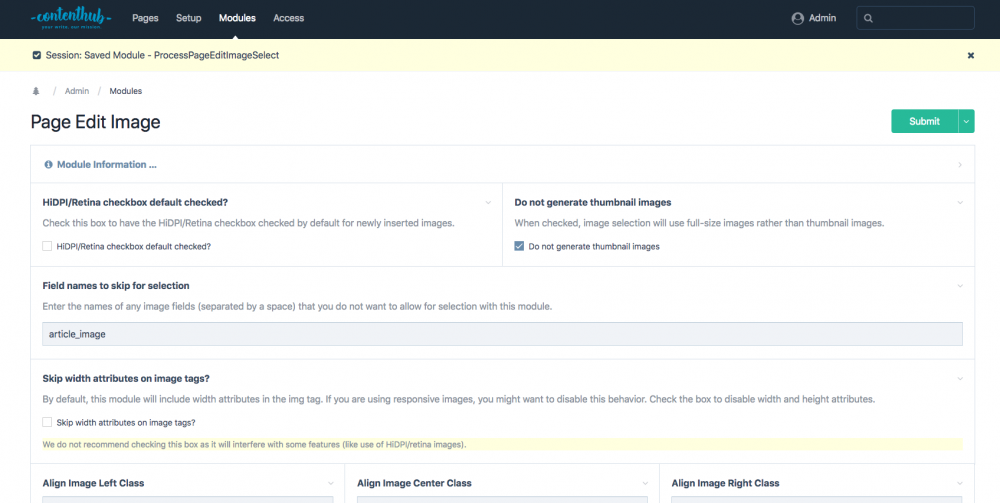The height and width of the screenshot is (503, 1000).
Task: Open the Pages menu
Action: point(145,18)
